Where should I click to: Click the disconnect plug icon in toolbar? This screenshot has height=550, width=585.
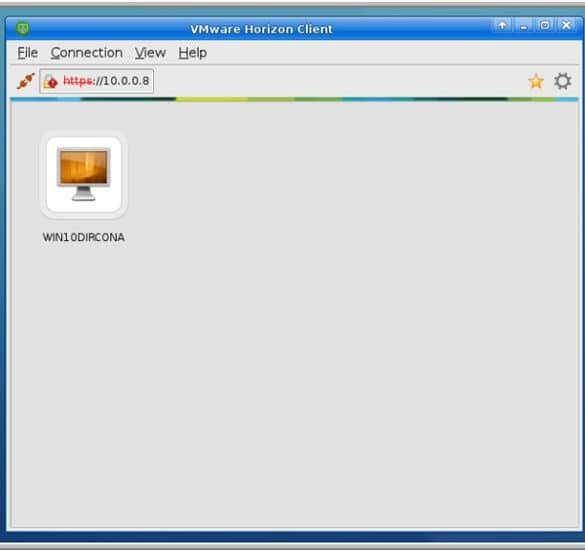click(x=26, y=81)
